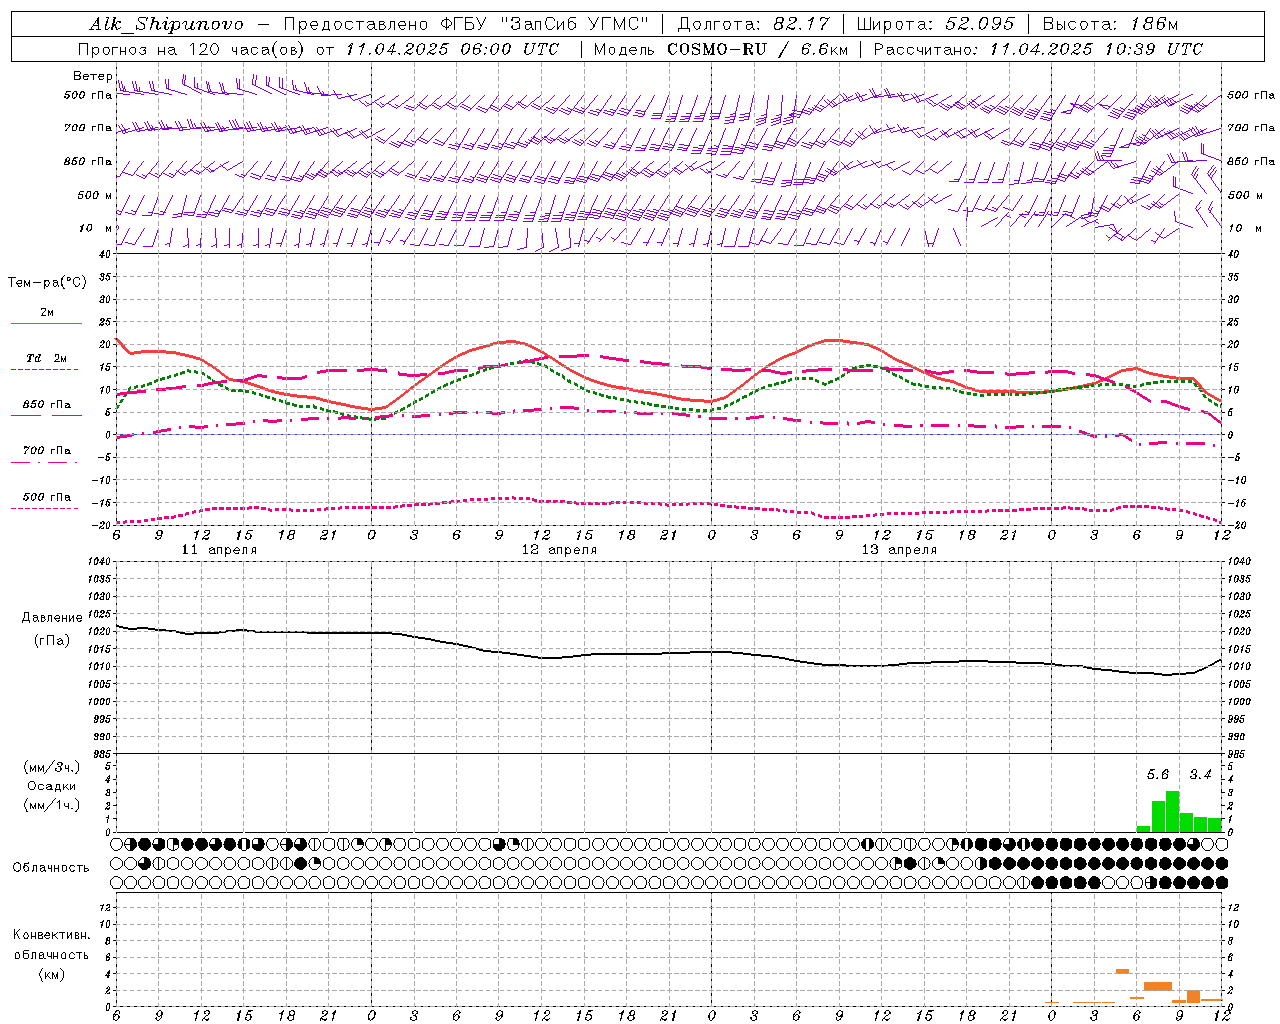Click the forecast start time 11.04.2025 06:00 UTC
Image resolution: width=1280 pixels, height=1024 pixels.
click(452, 49)
